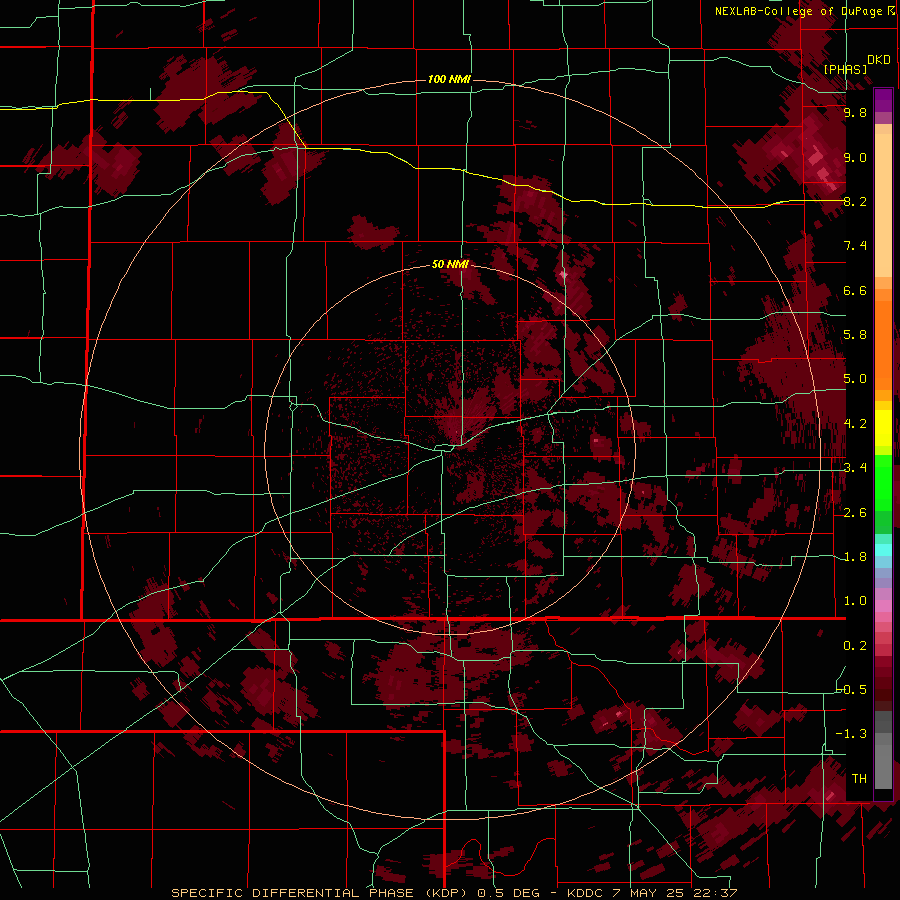Click the purple segment atop the color bar

click(x=883, y=100)
